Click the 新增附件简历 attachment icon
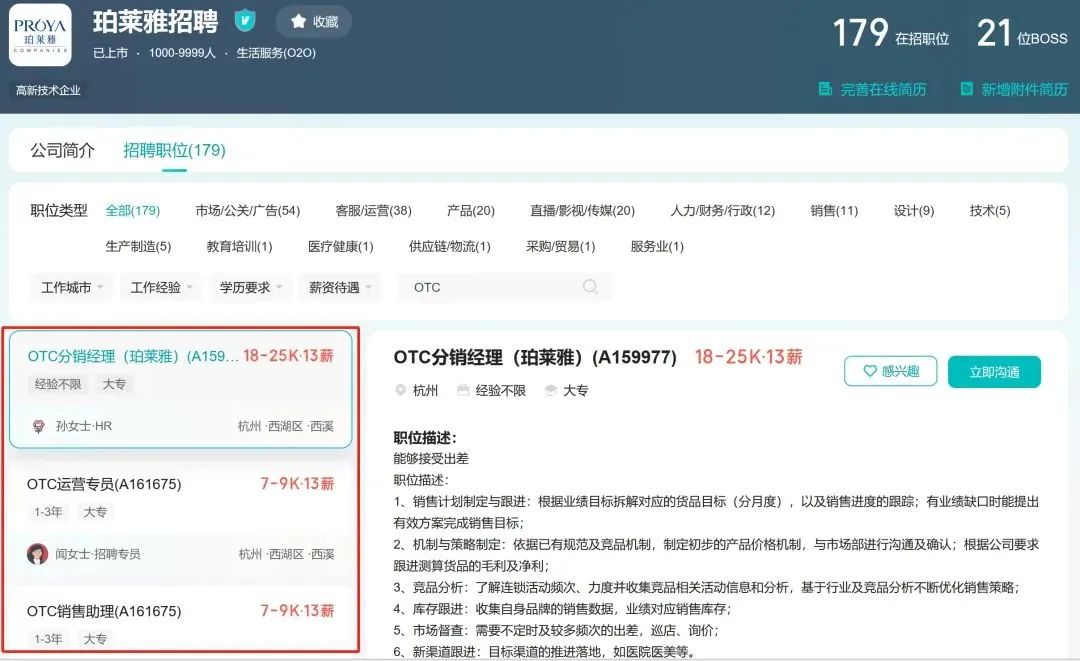 click(966, 89)
